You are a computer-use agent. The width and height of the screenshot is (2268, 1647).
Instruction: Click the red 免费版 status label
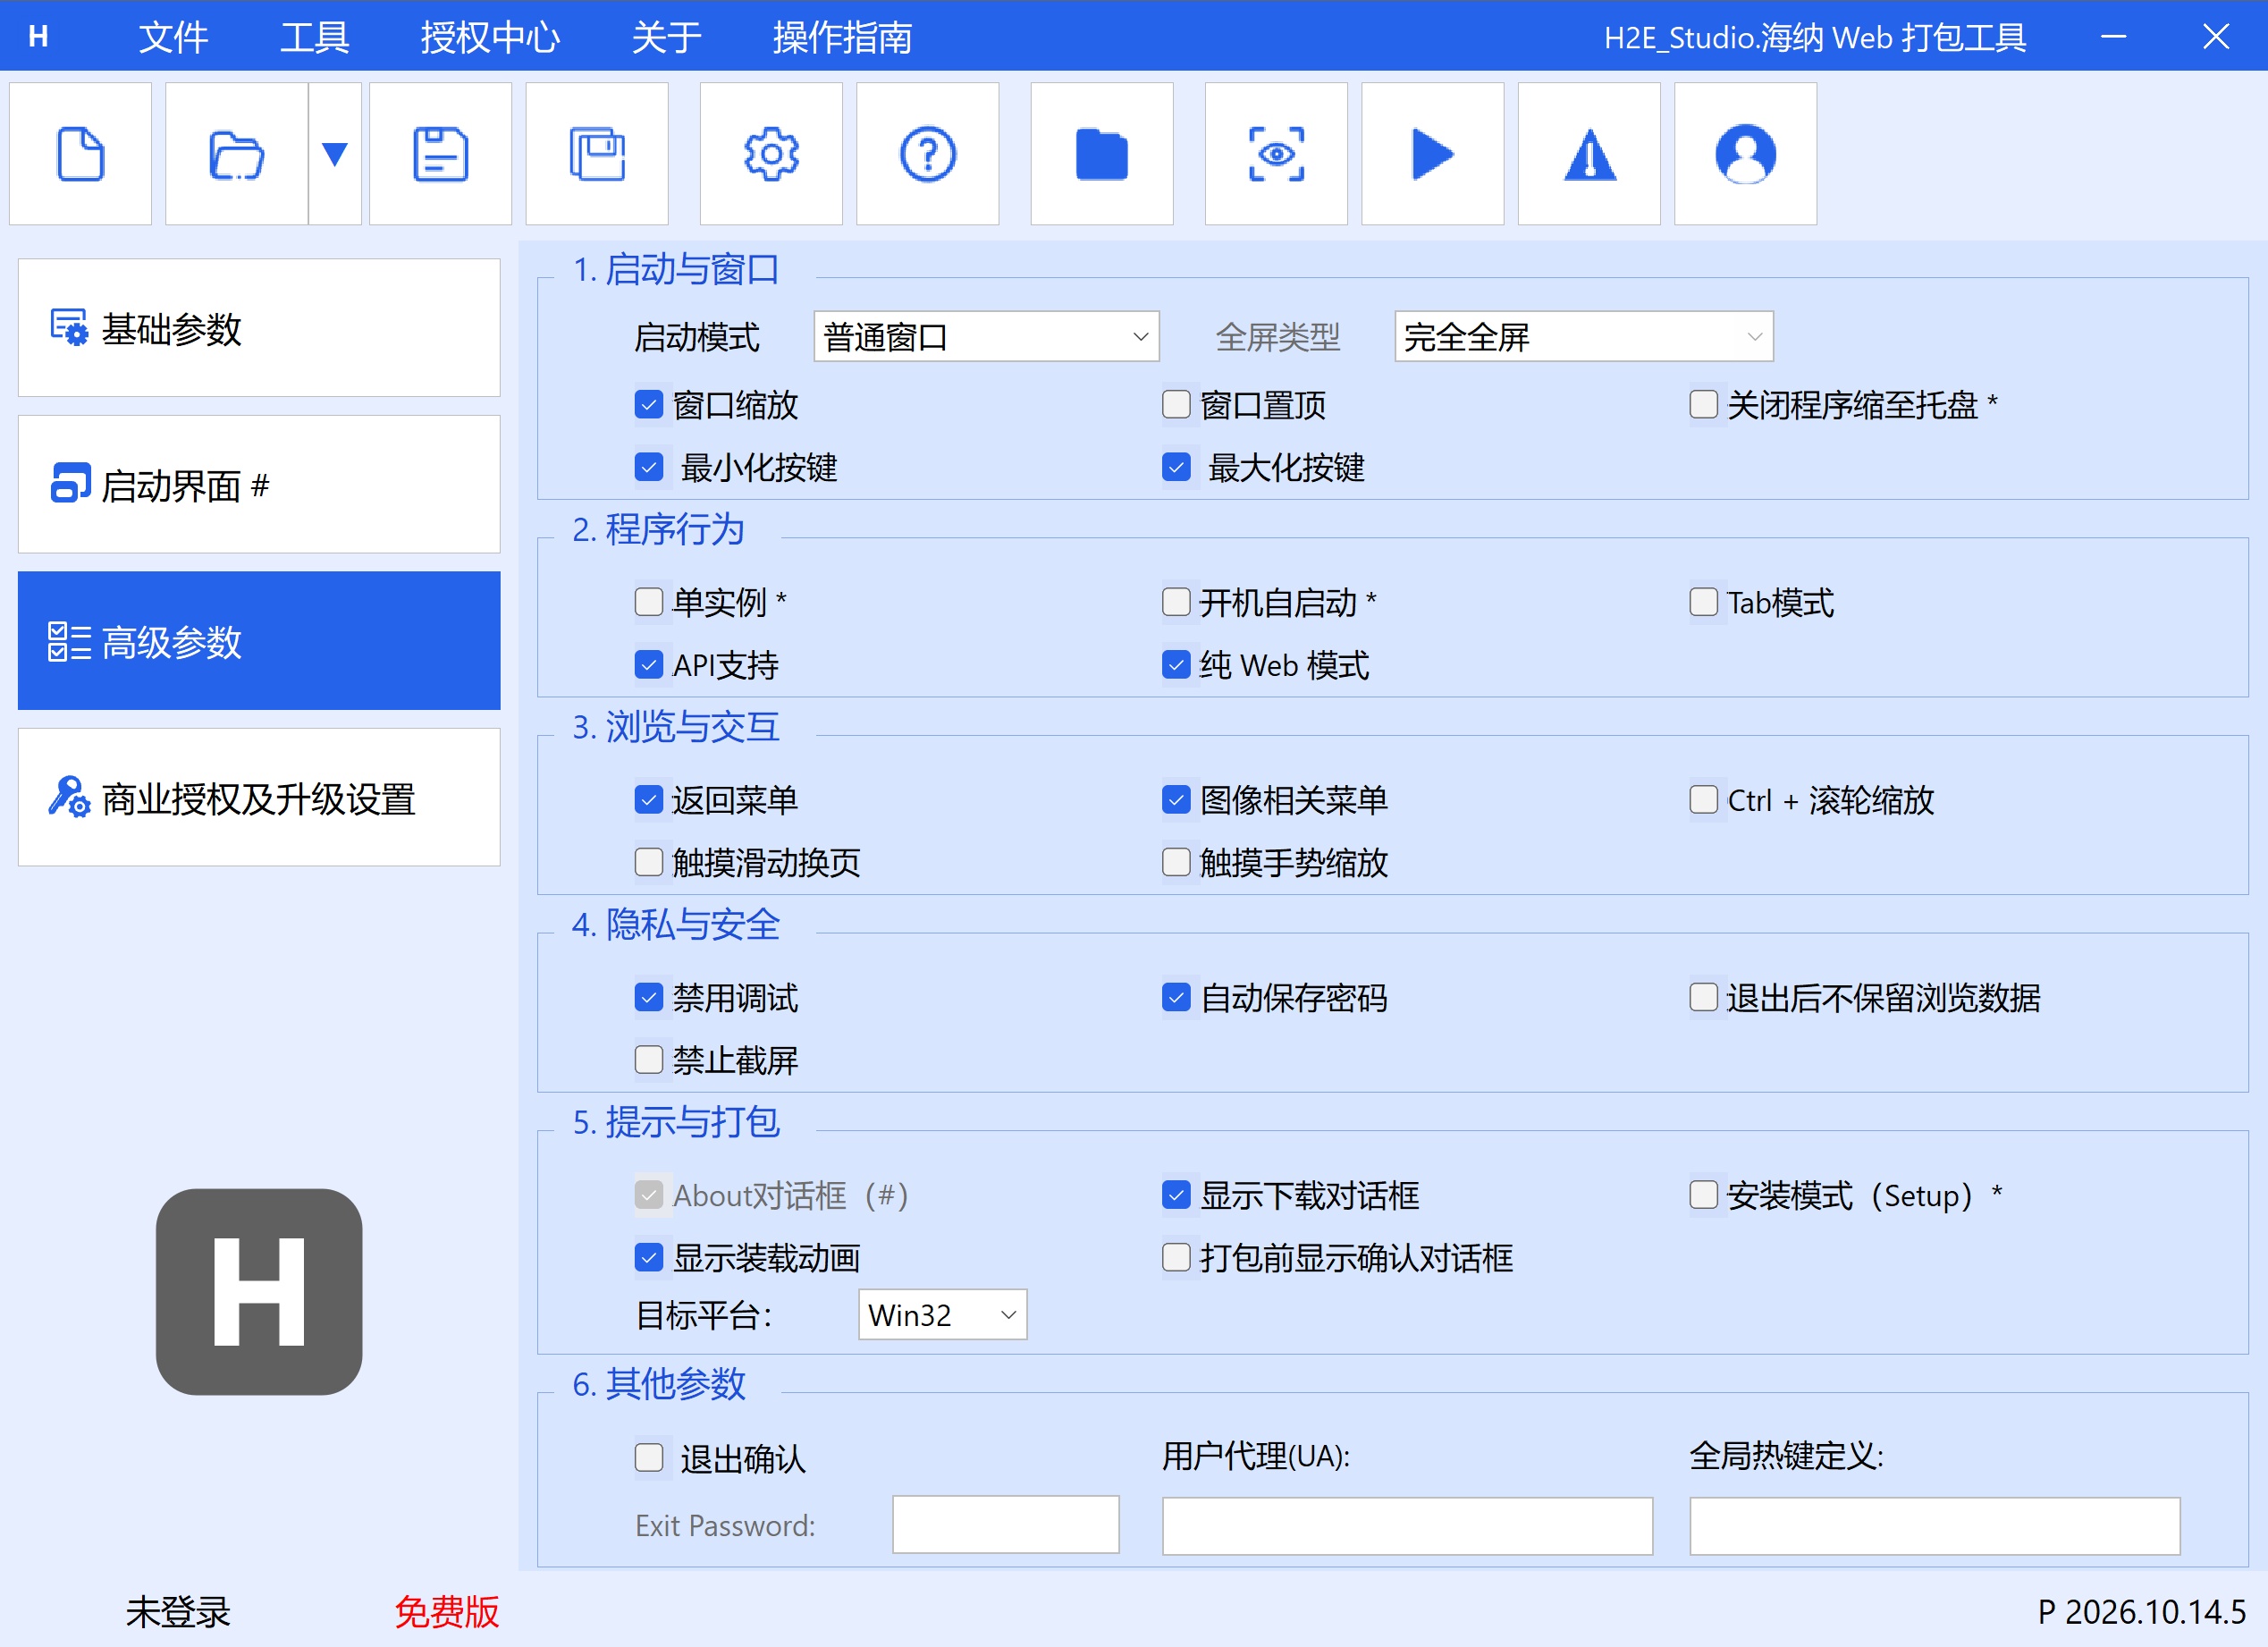coord(446,1611)
